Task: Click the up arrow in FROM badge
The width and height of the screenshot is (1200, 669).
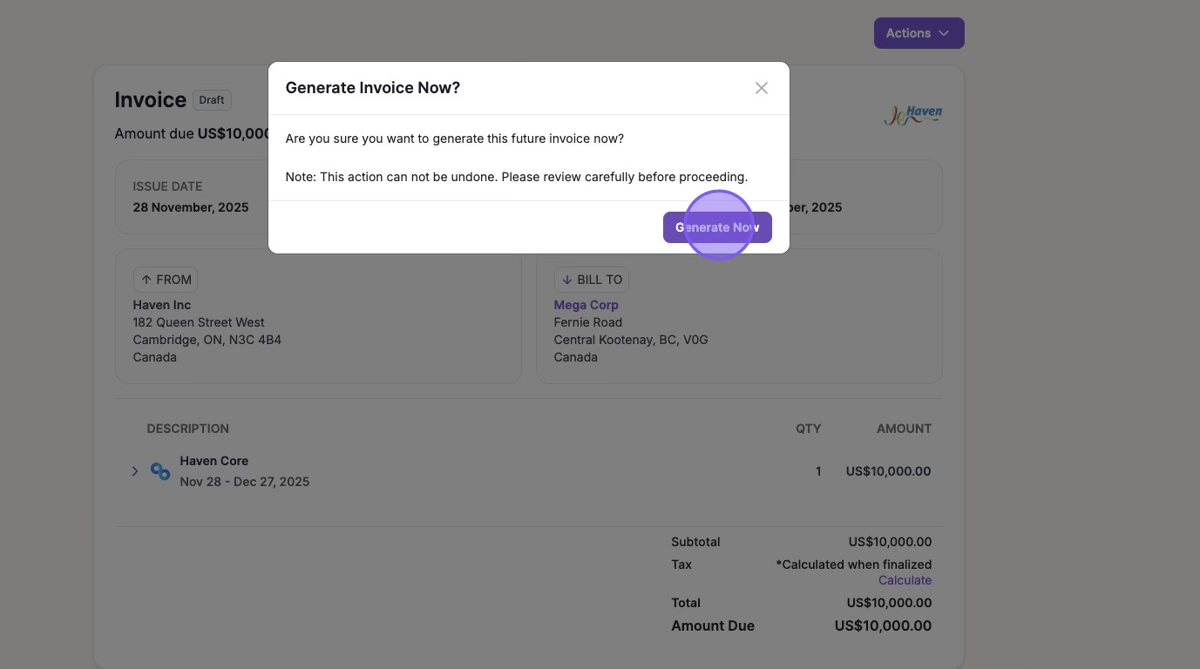Action: pos(146,280)
